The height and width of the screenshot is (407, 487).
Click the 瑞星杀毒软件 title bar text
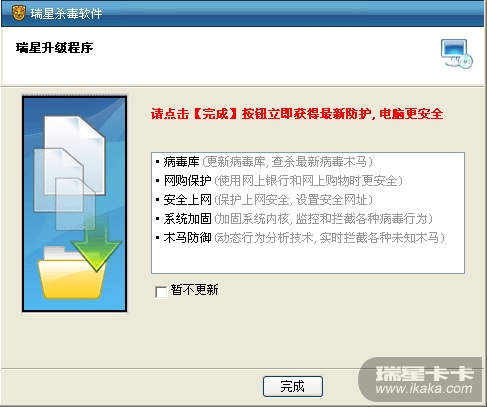tap(66, 14)
